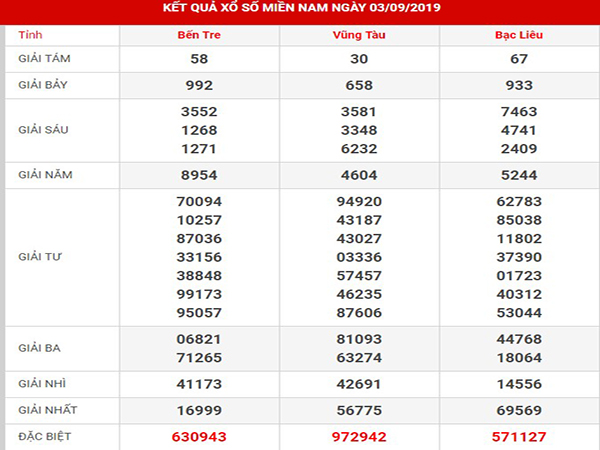This screenshot has width=600, height=450.
Task: Select the Giải Nhất row label
Action: click(x=46, y=410)
